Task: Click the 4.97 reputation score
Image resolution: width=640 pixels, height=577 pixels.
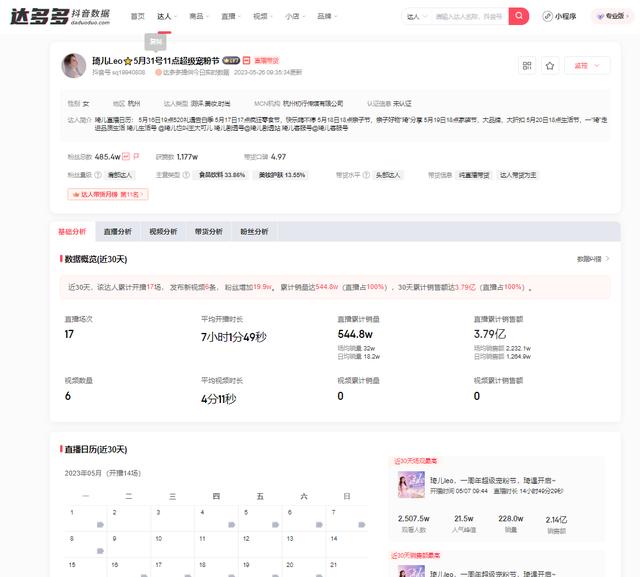Action: [x=278, y=157]
